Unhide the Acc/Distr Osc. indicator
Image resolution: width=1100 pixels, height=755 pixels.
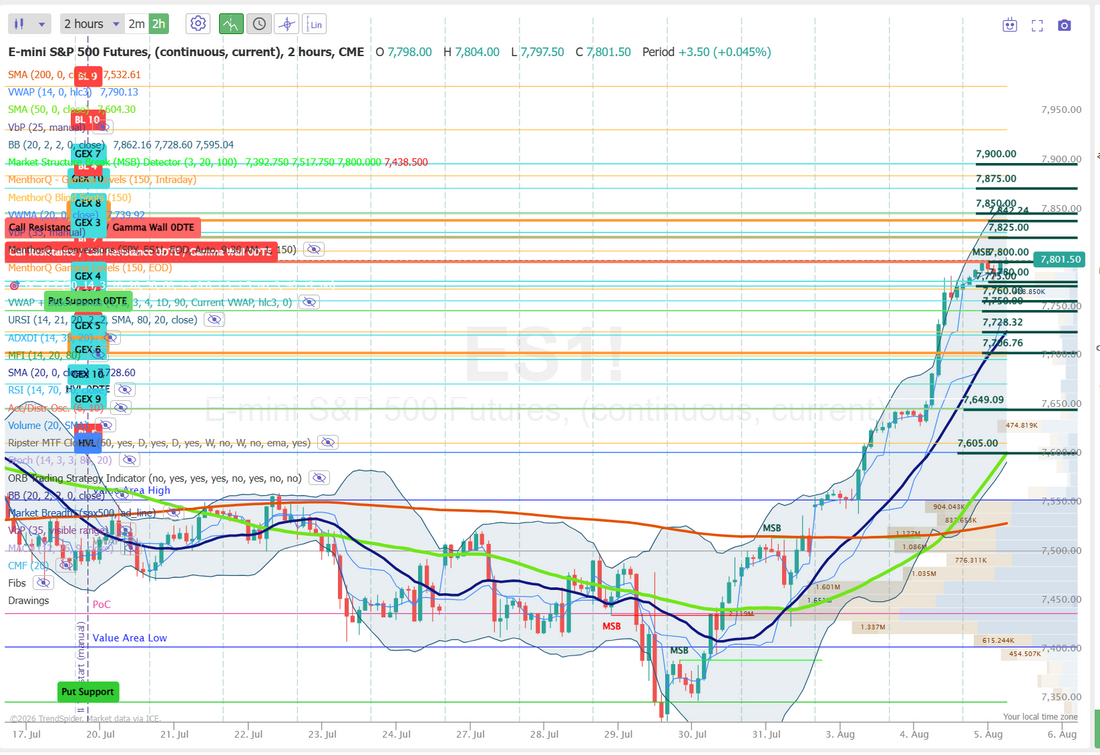click(120, 408)
